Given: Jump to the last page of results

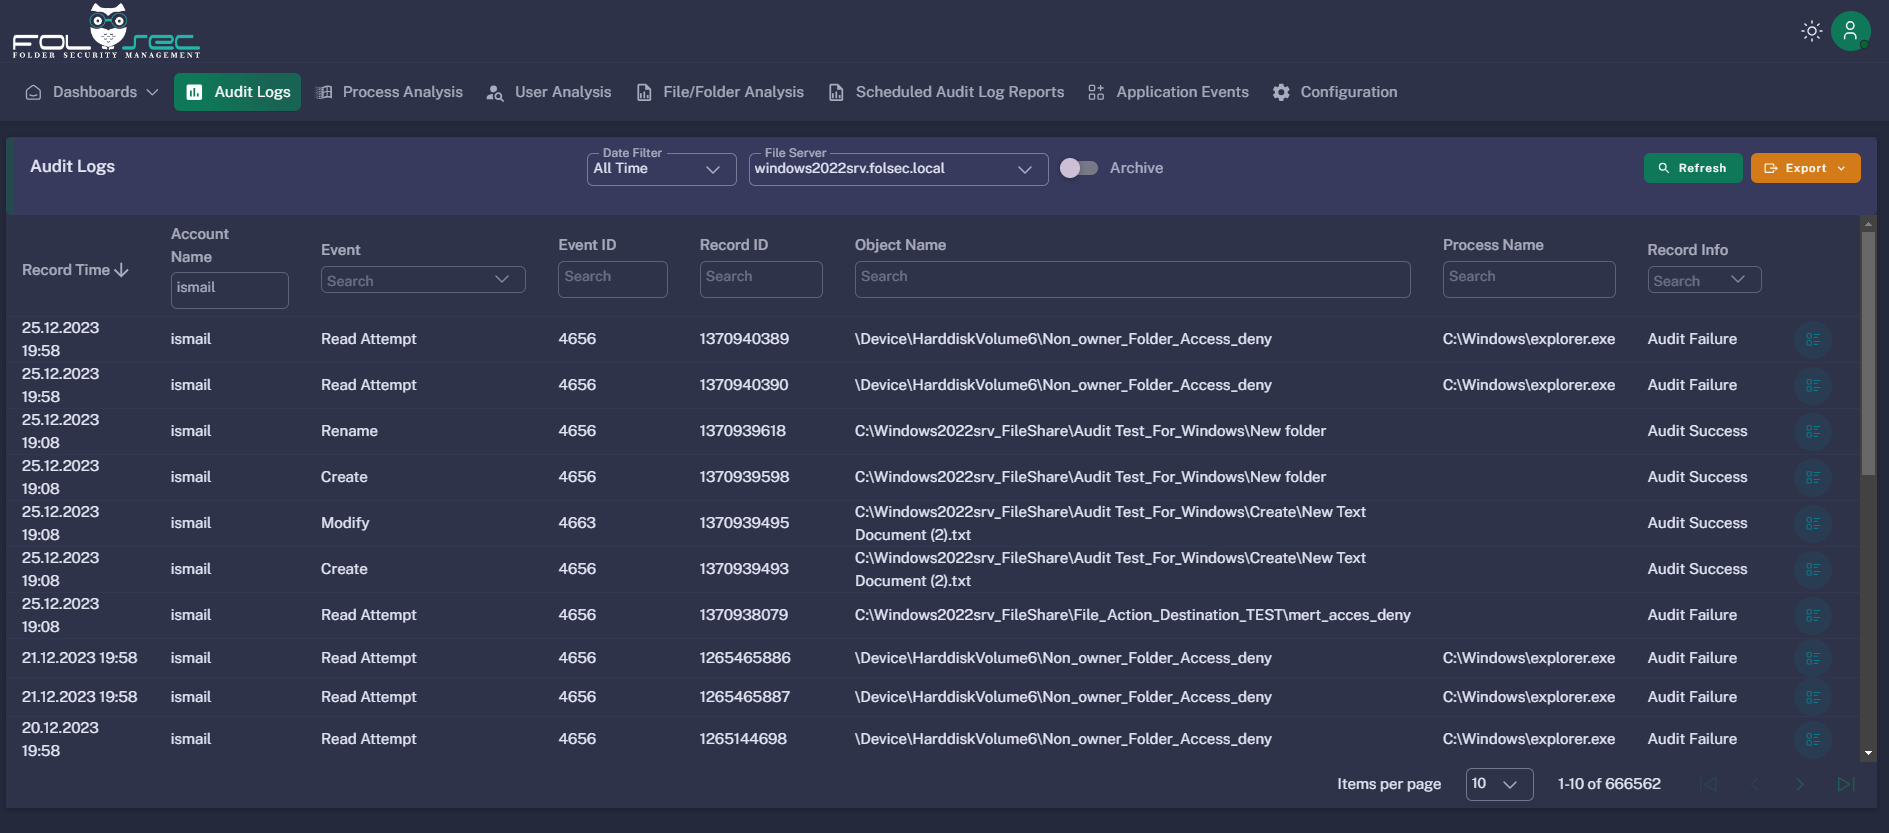Looking at the screenshot, I should pos(1846,784).
